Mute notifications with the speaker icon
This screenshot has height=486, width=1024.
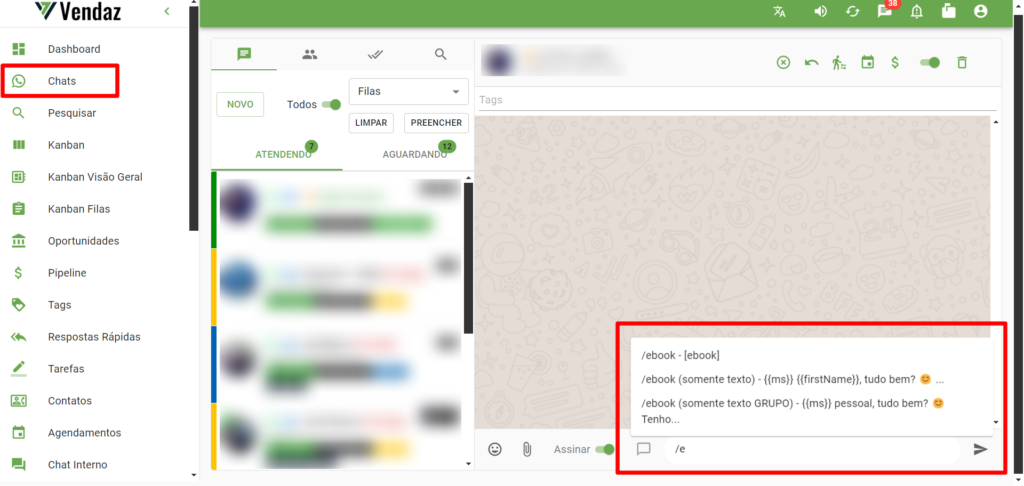[x=820, y=11]
